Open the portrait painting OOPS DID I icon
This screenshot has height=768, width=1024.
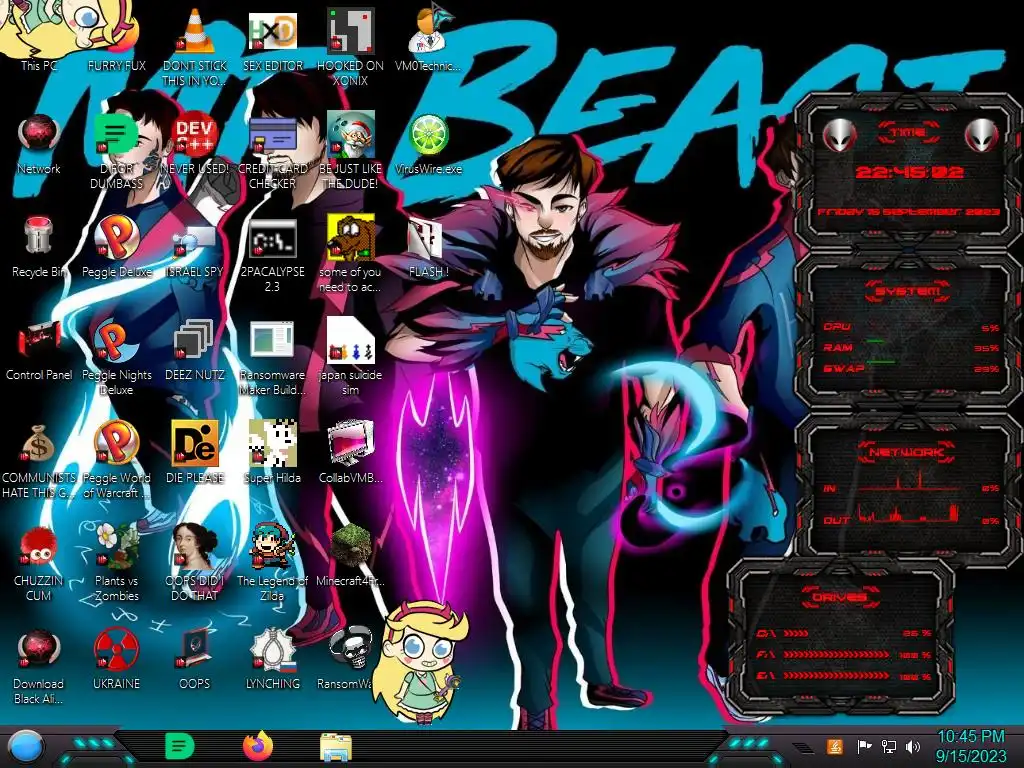pos(195,545)
